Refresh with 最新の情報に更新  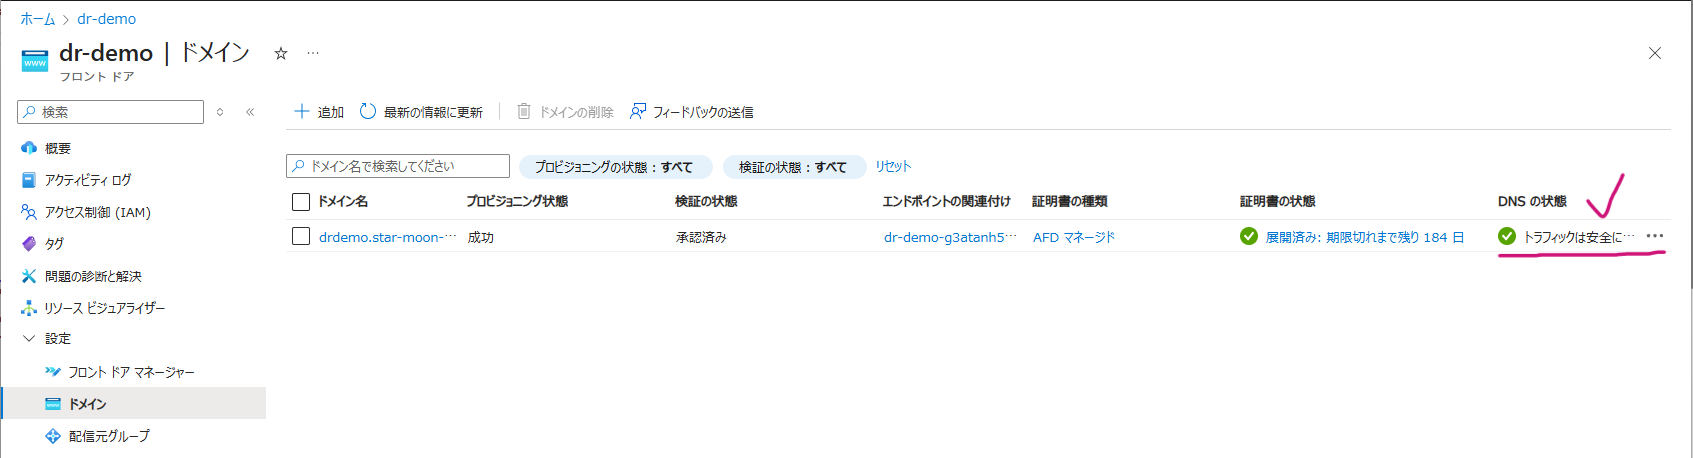click(x=421, y=112)
